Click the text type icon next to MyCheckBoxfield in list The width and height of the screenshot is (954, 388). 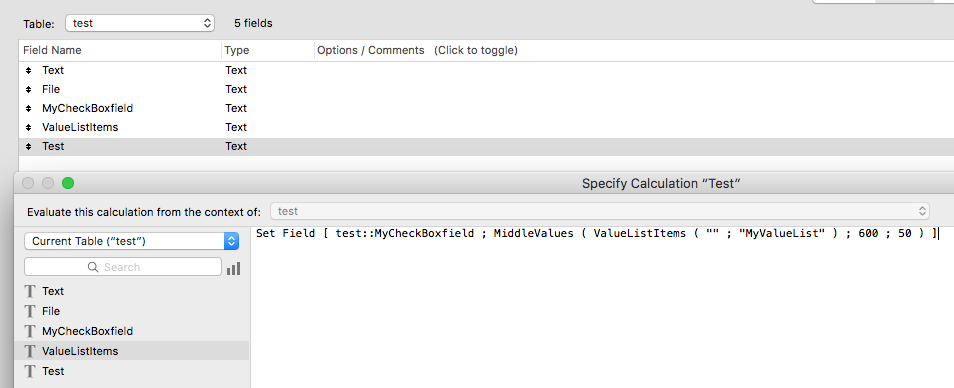pyautogui.click(x=30, y=331)
